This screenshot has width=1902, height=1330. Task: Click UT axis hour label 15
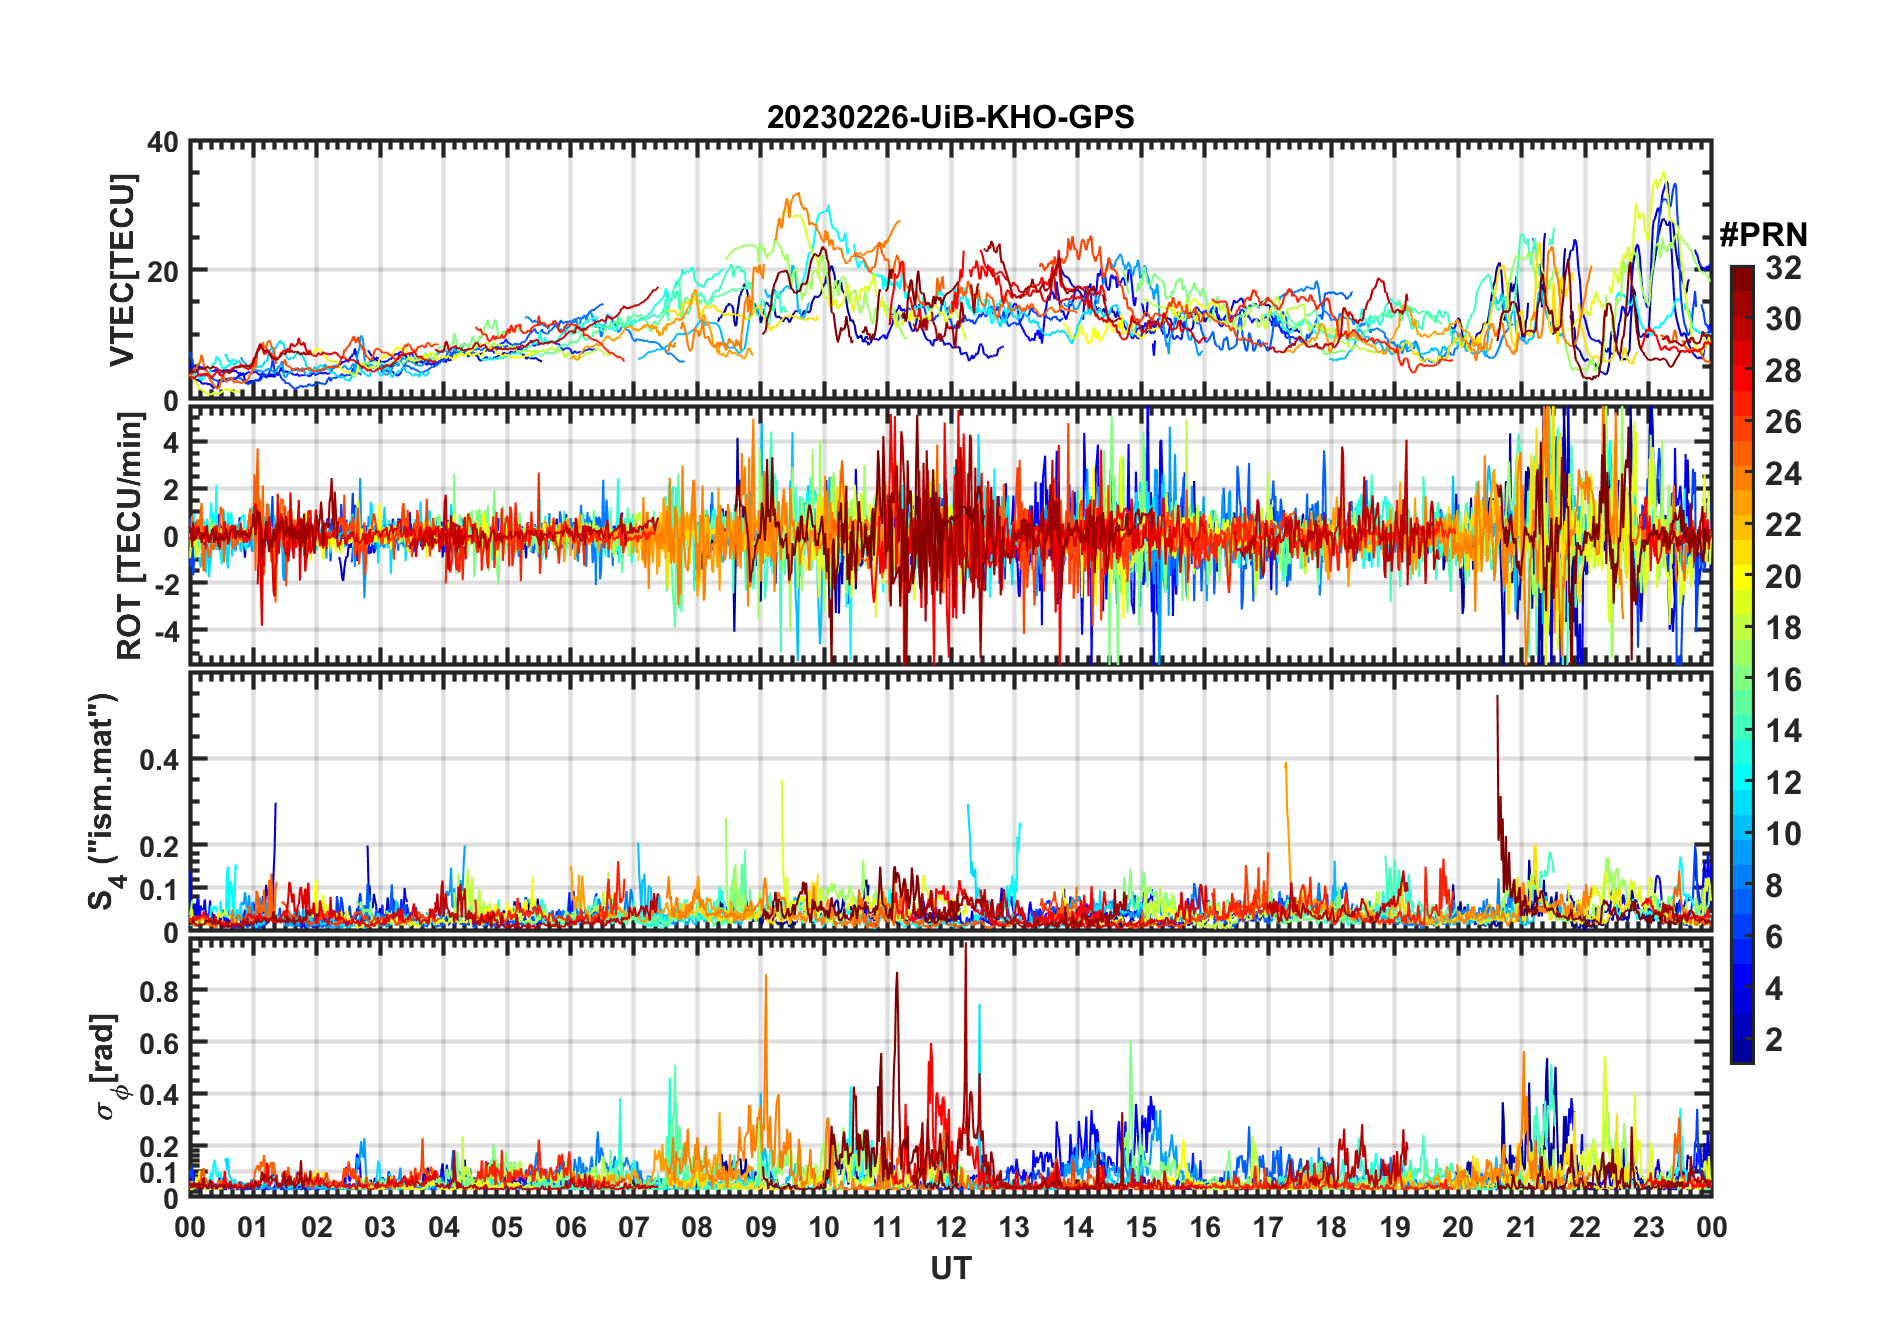[1141, 1227]
